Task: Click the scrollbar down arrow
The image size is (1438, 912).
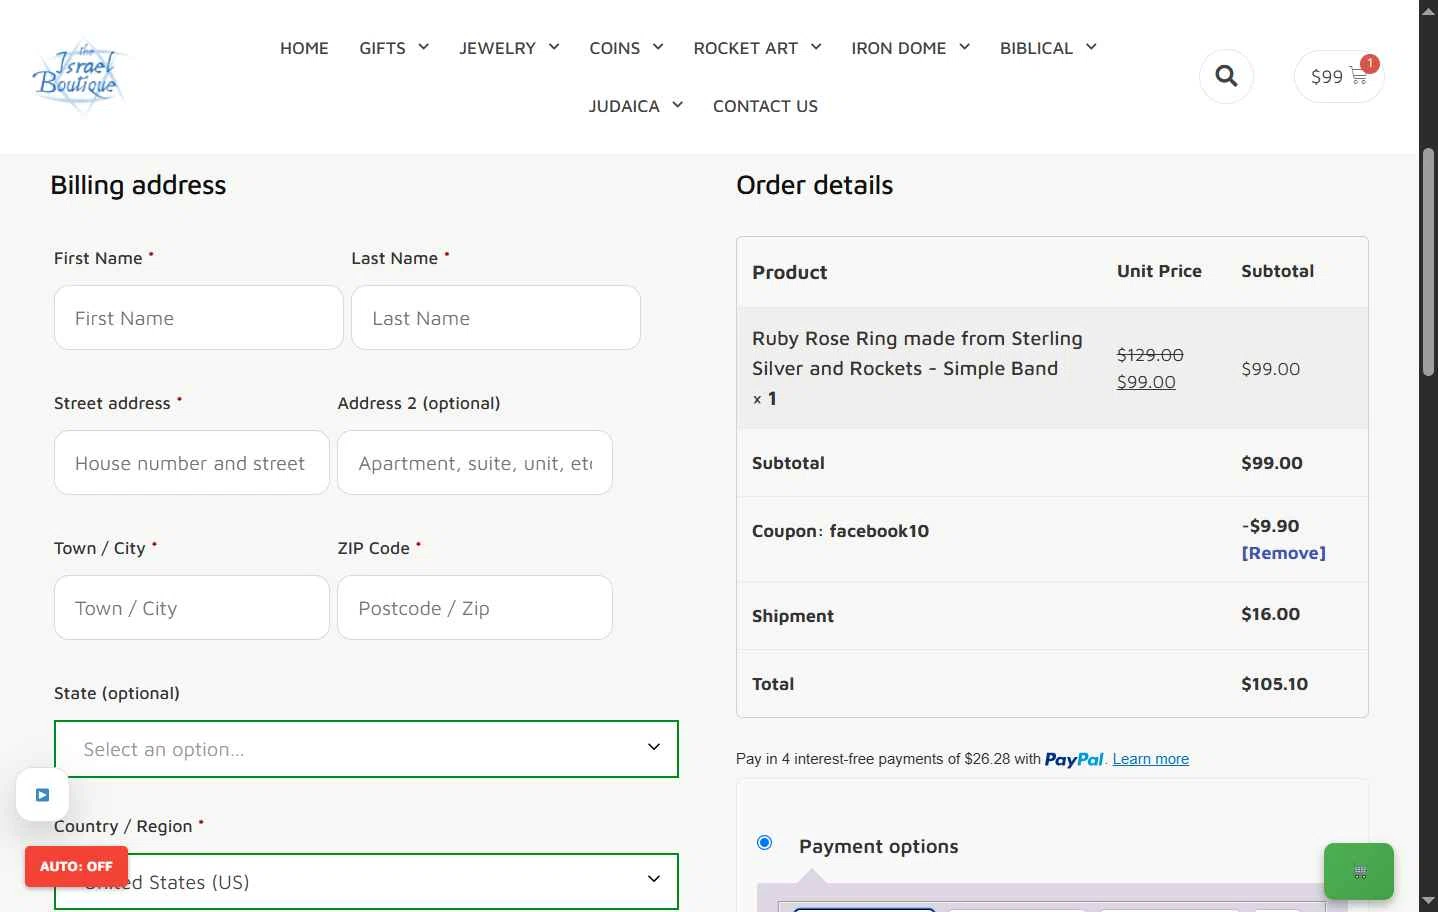Action: pyautogui.click(x=1428, y=902)
